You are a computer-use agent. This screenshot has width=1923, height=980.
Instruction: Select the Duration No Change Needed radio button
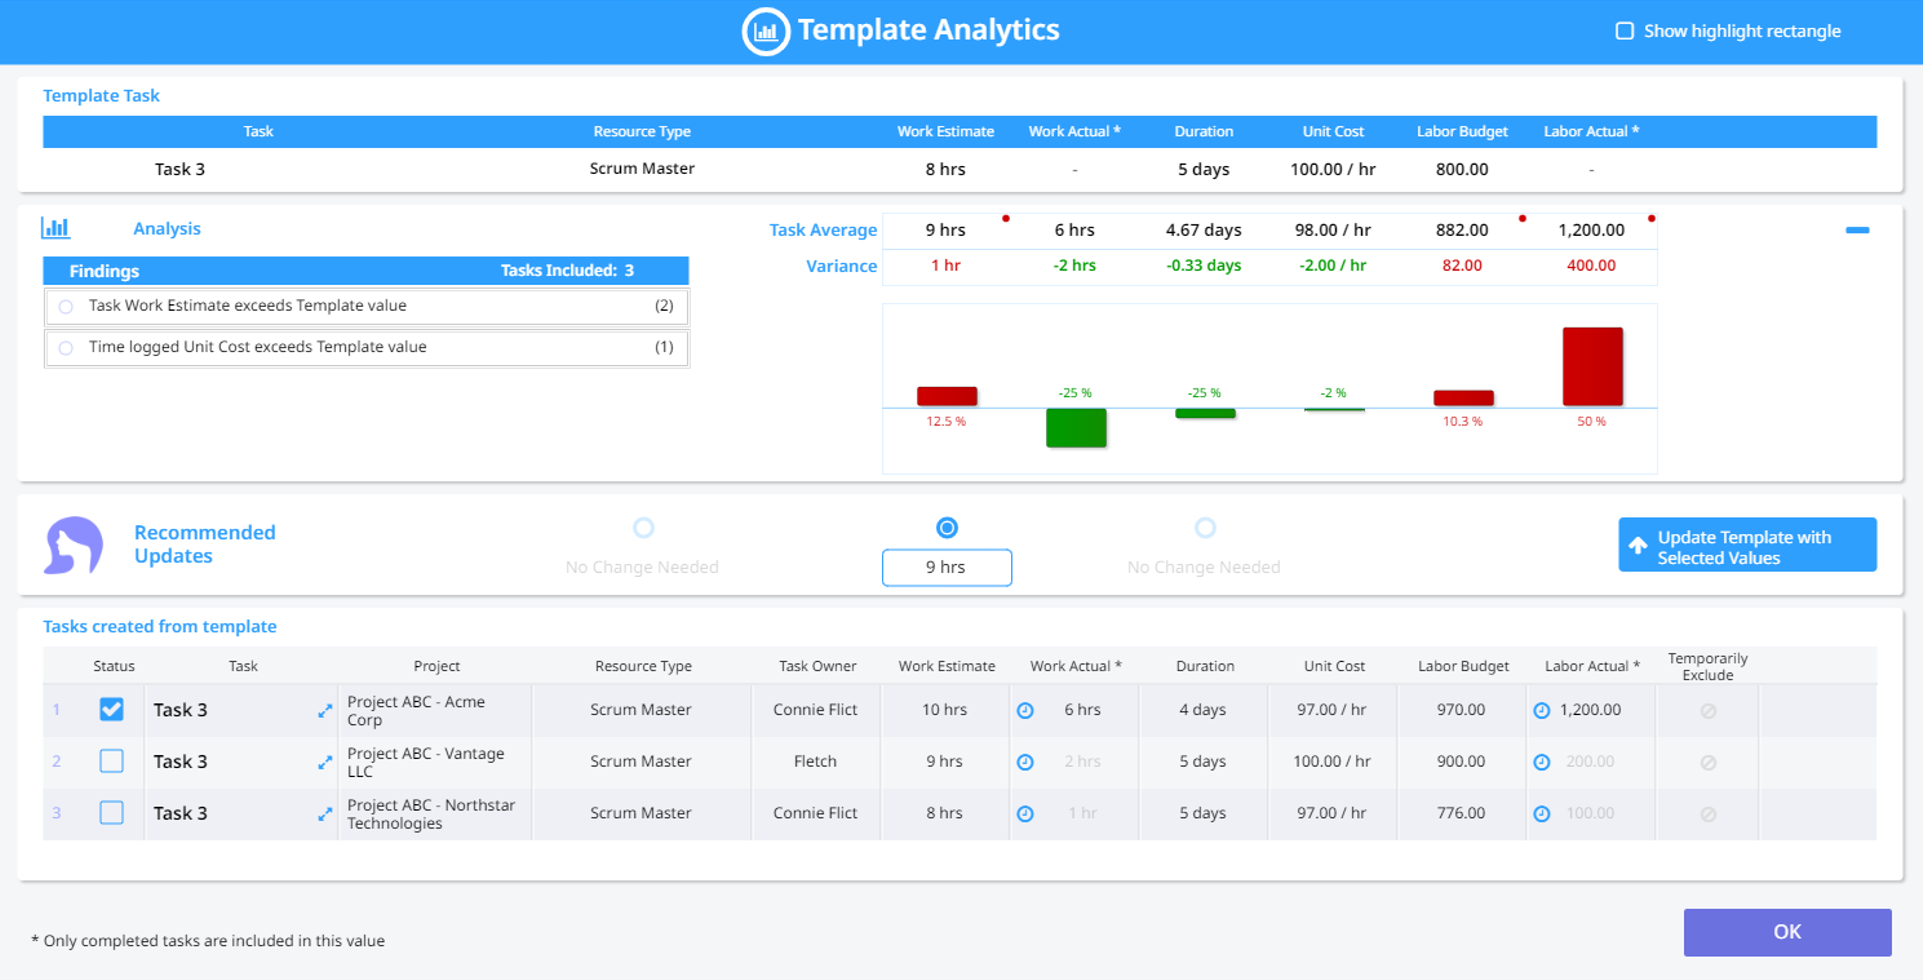1205,528
